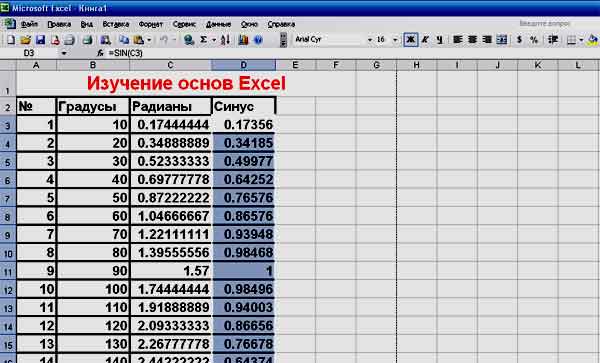Viewport: 600px width, 363px height.
Task: Open the Вид menu
Action: 87,24
